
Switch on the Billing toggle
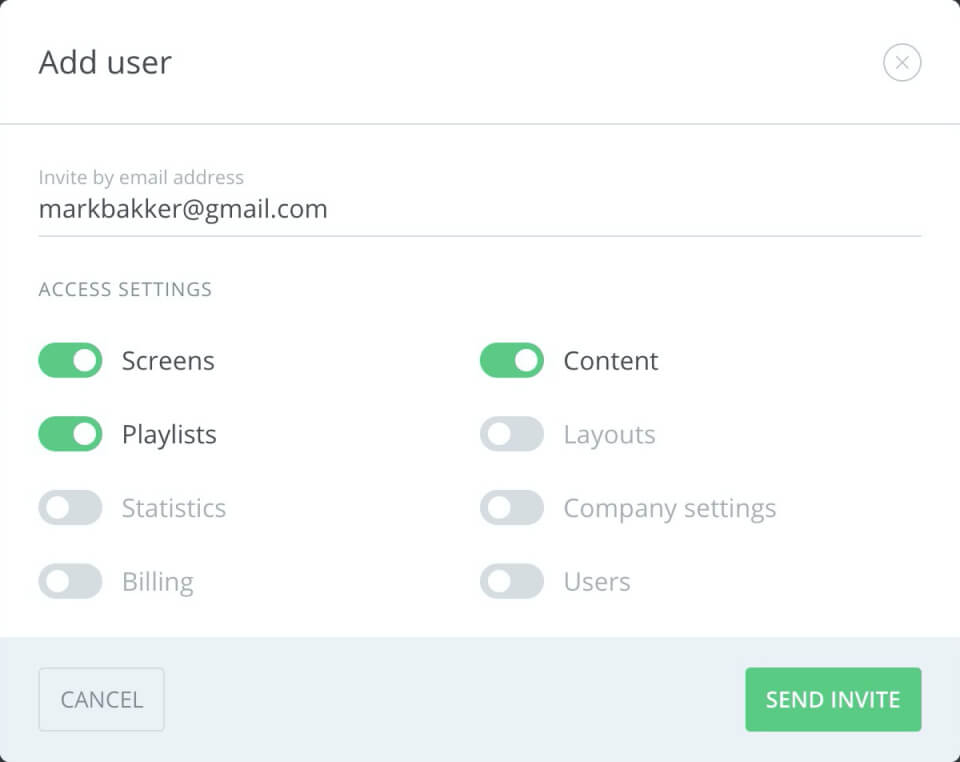70,581
